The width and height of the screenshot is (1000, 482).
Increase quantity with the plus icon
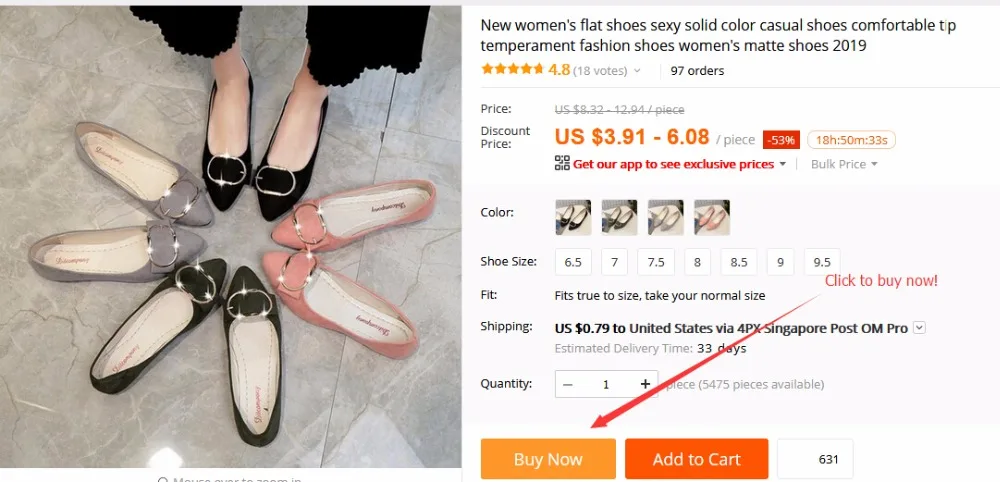(645, 384)
